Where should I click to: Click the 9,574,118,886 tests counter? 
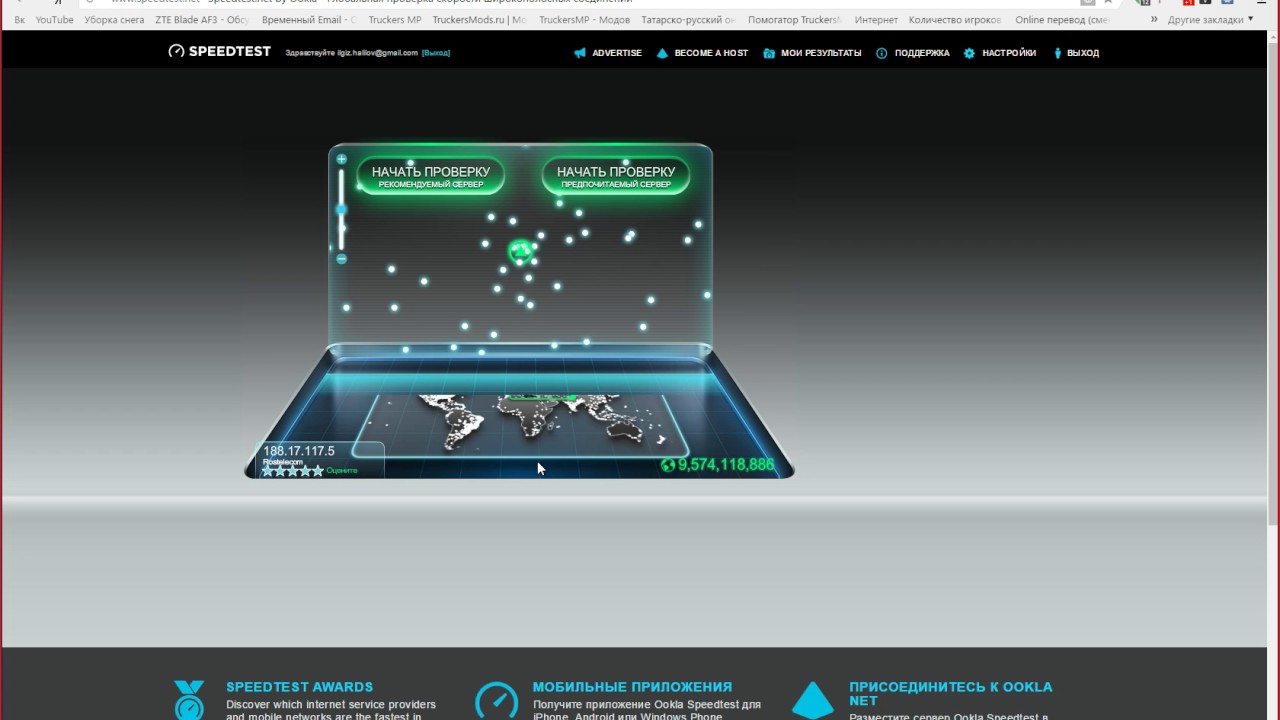(726, 465)
